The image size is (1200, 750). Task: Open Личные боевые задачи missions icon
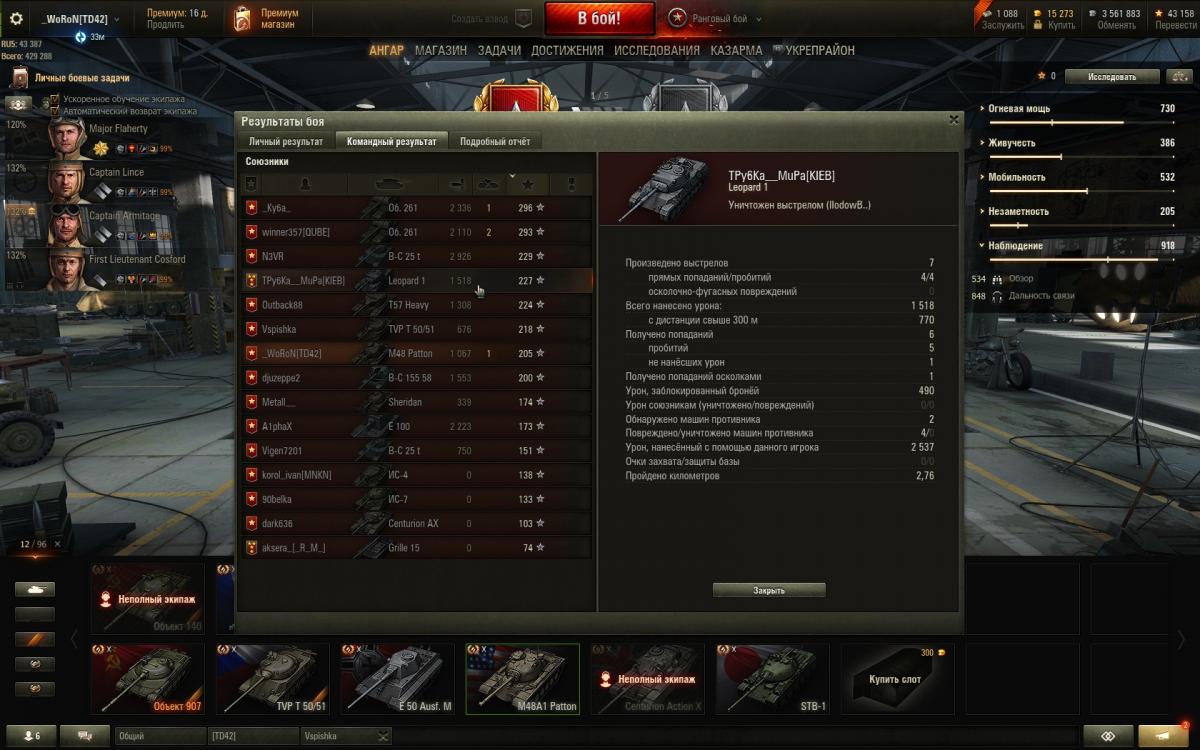[x=19, y=78]
